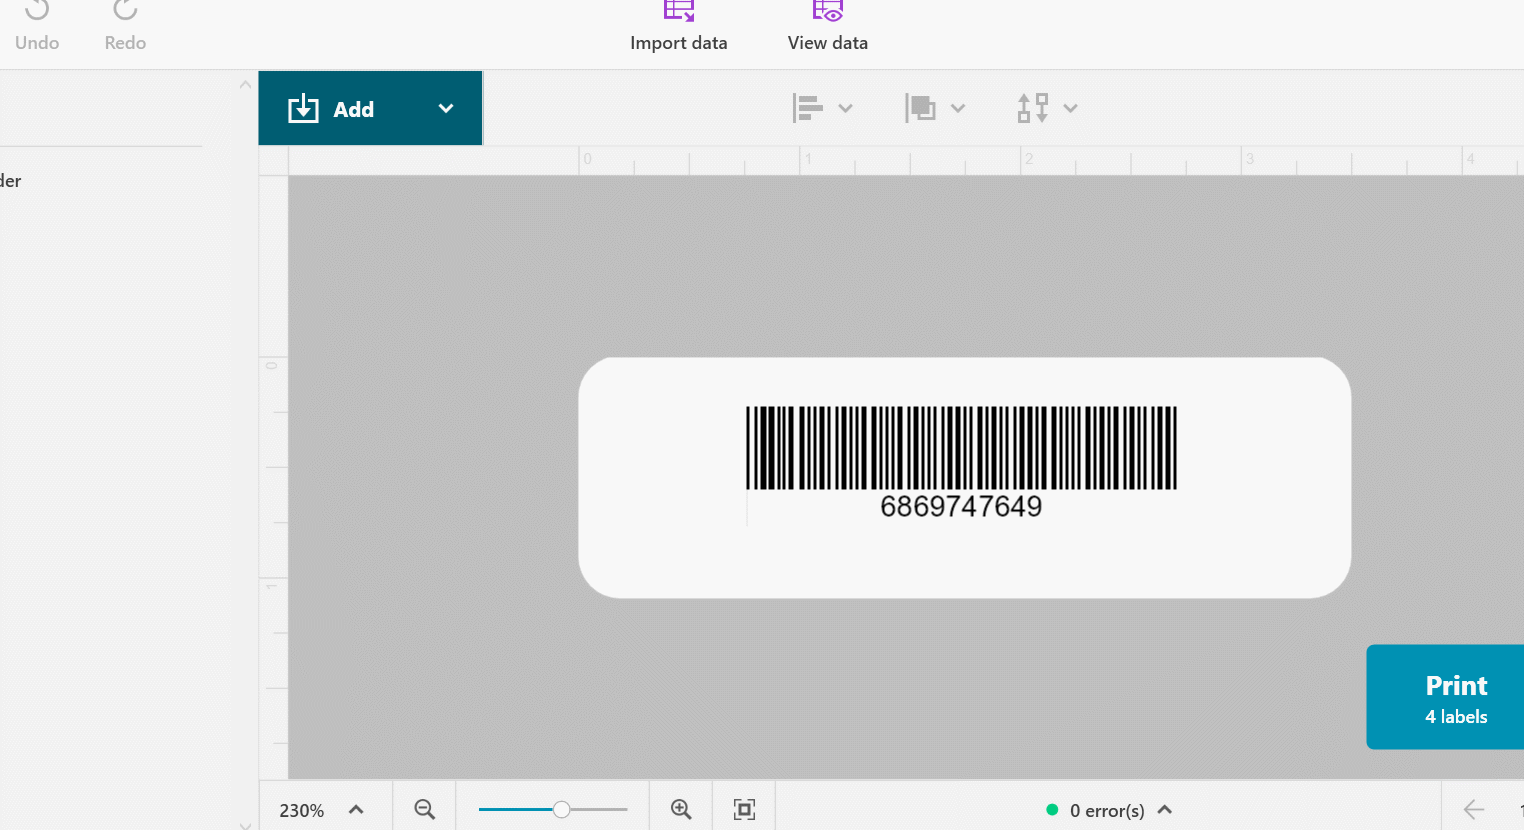Click the Import data menu entry

[x=678, y=42]
